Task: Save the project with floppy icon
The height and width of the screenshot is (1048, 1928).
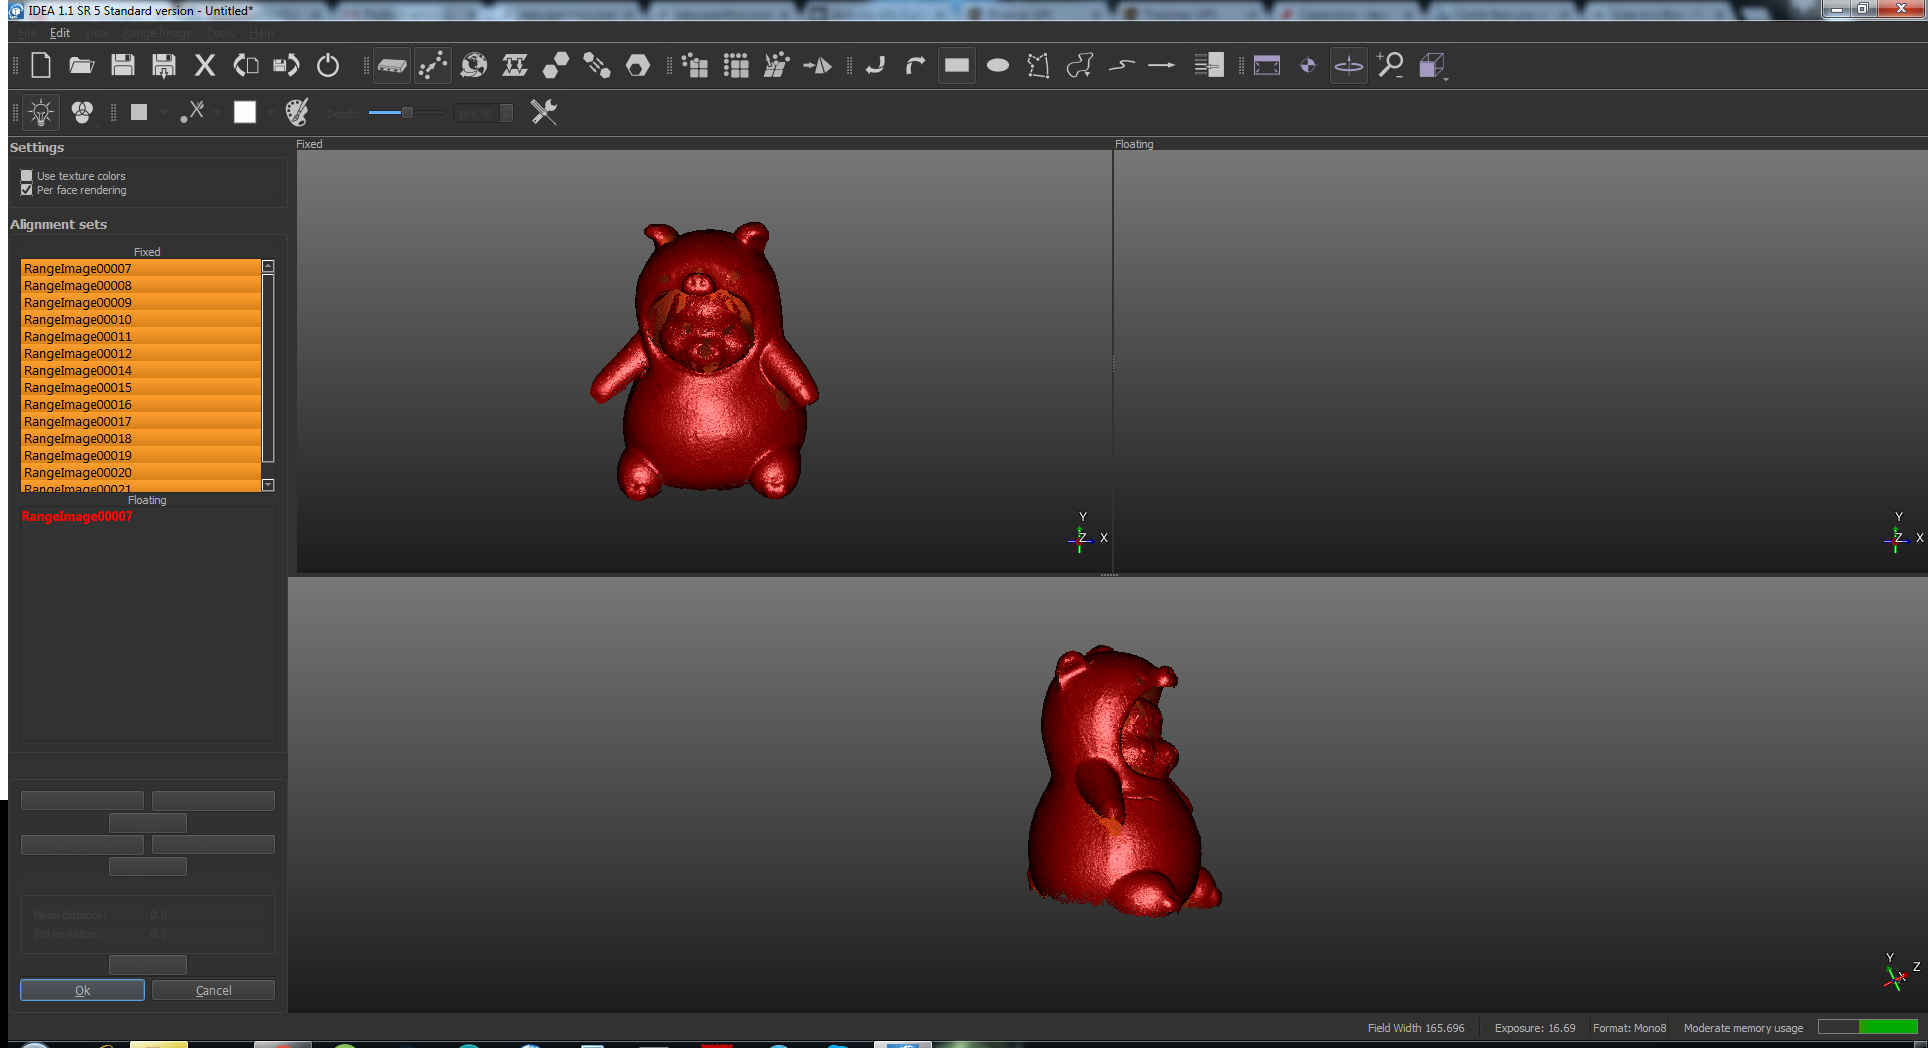Action: pyautogui.click(x=122, y=66)
